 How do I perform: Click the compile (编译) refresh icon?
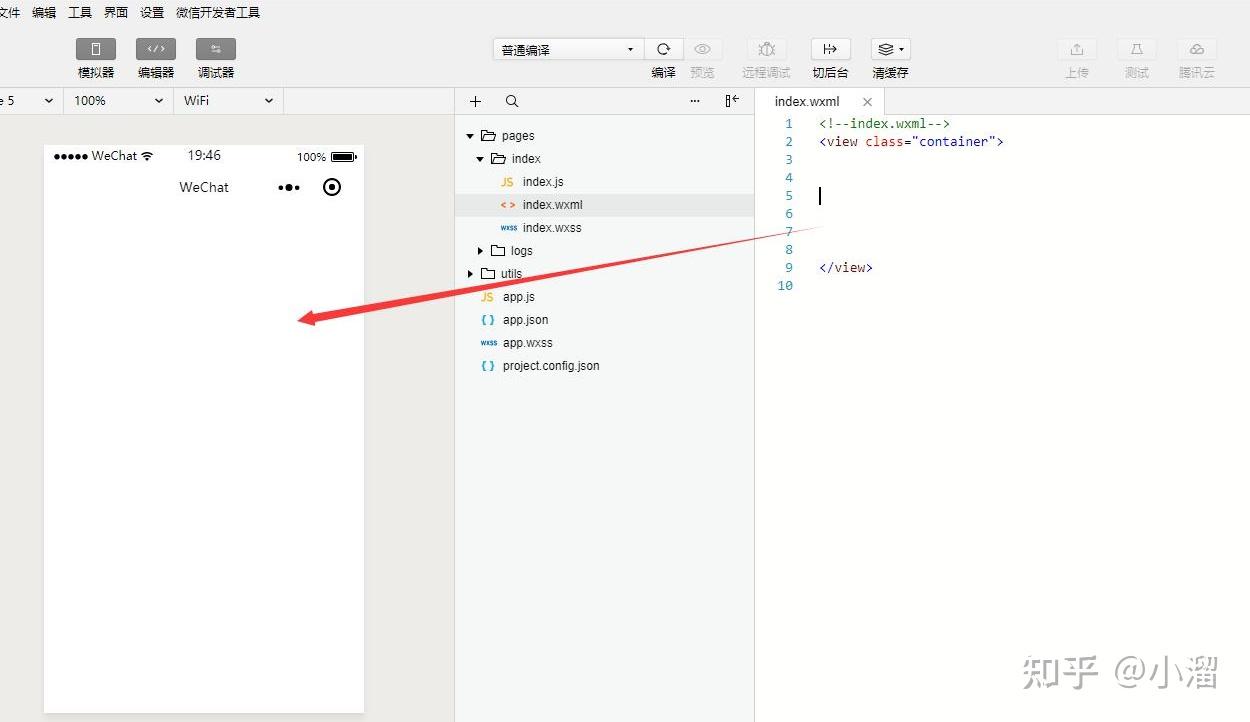click(x=663, y=49)
